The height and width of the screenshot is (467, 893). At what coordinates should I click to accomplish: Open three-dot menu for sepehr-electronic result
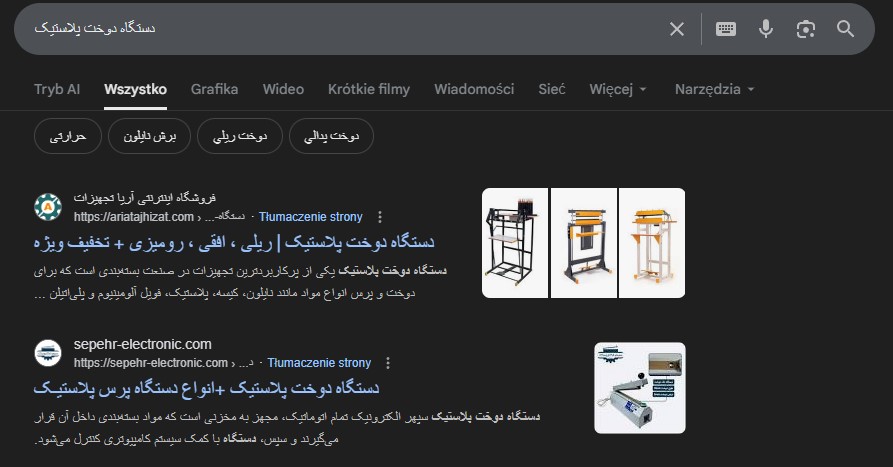(388, 363)
